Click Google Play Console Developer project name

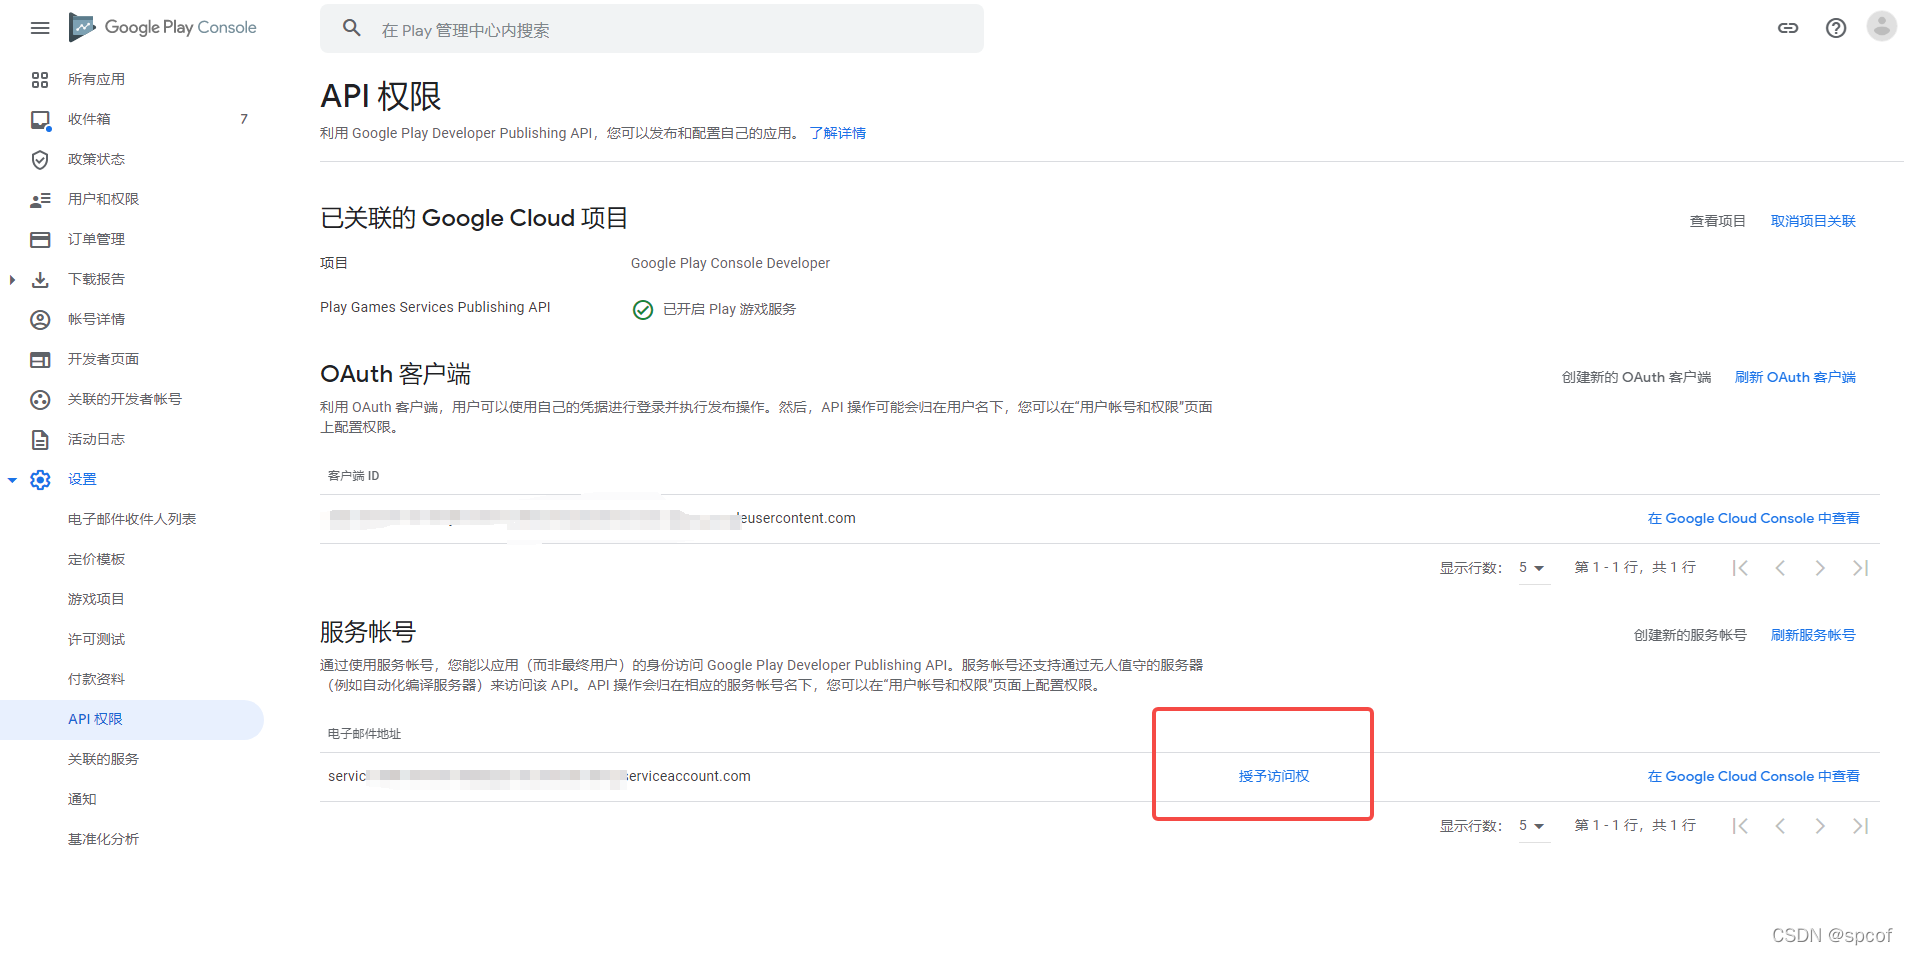[730, 263]
